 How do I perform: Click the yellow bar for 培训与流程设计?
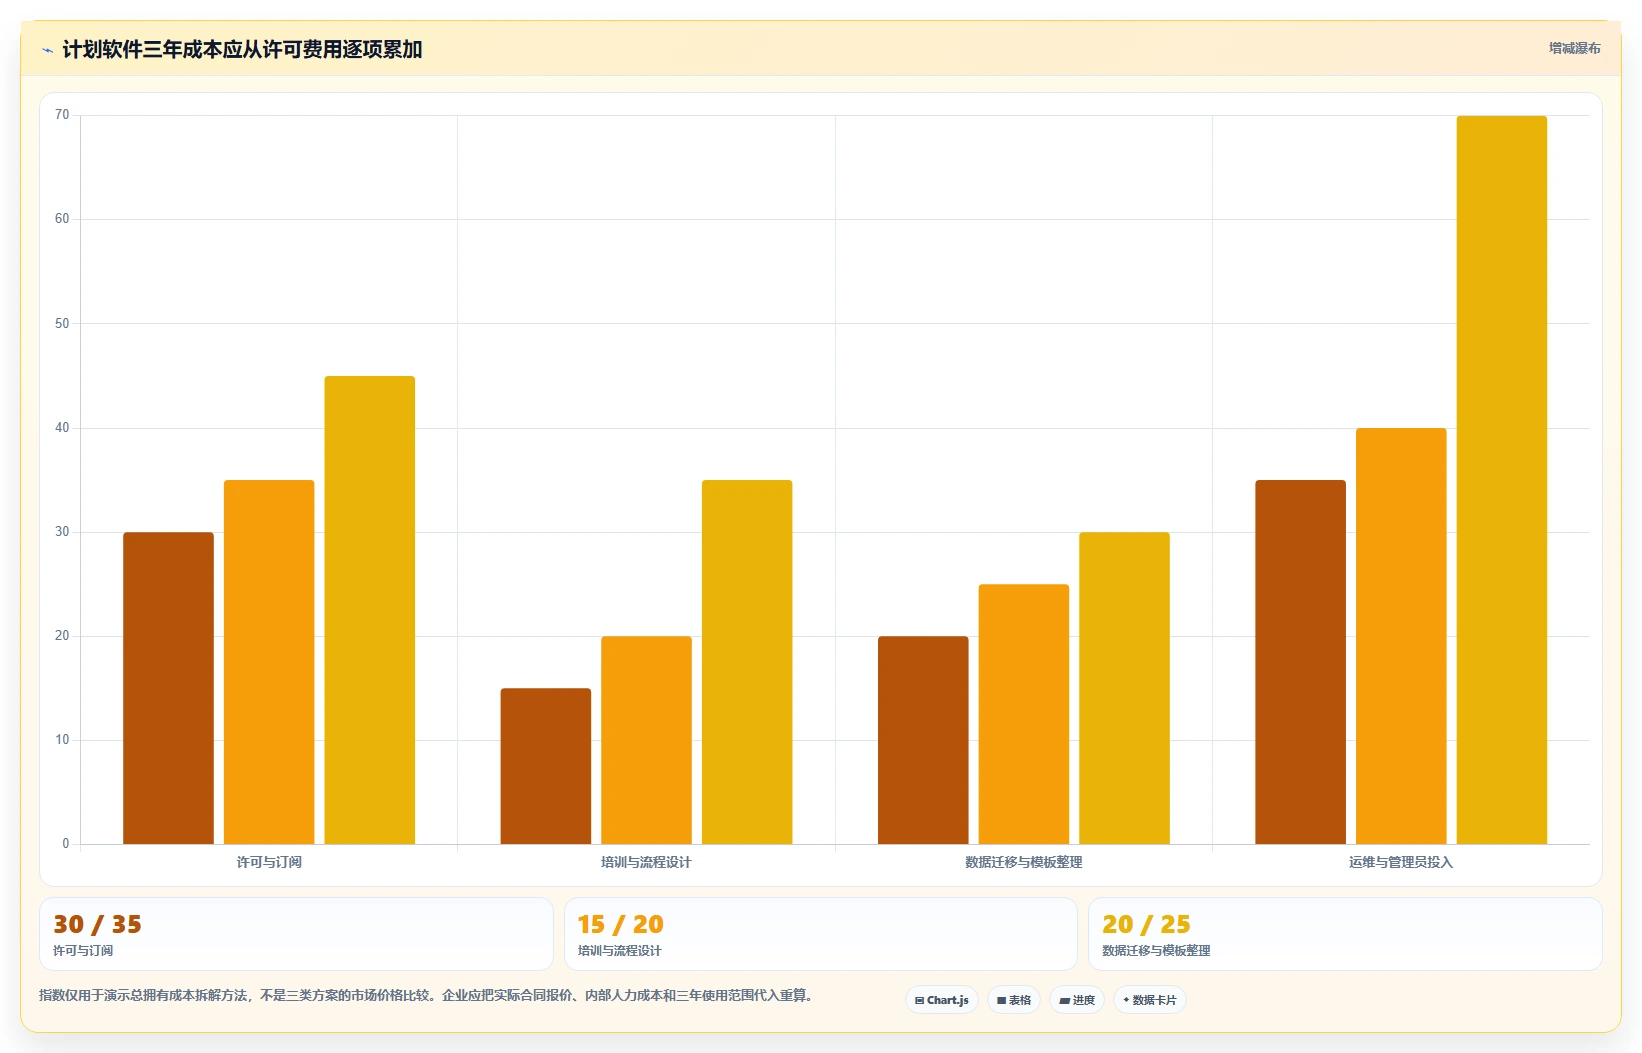click(x=747, y=662)
